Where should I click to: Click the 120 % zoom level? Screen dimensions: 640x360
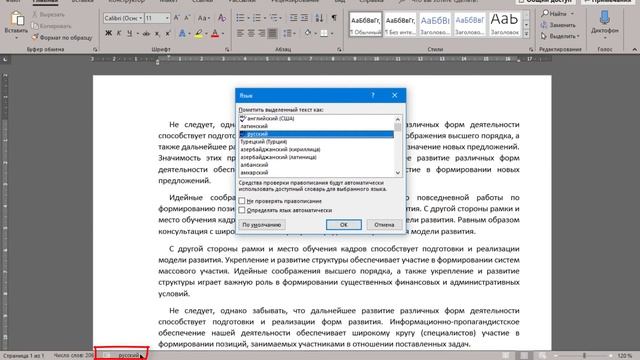[x=624, y=356]
